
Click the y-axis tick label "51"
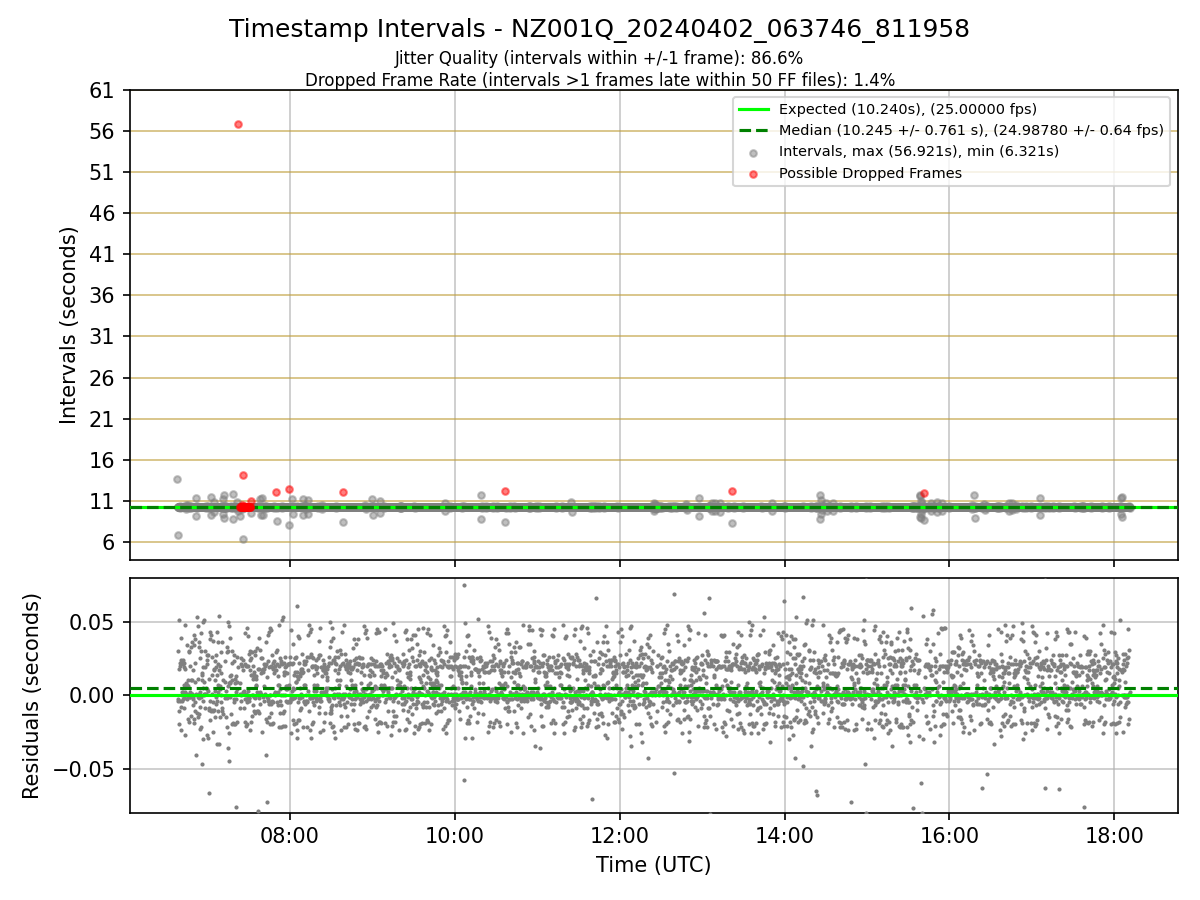tap(103, 173)
